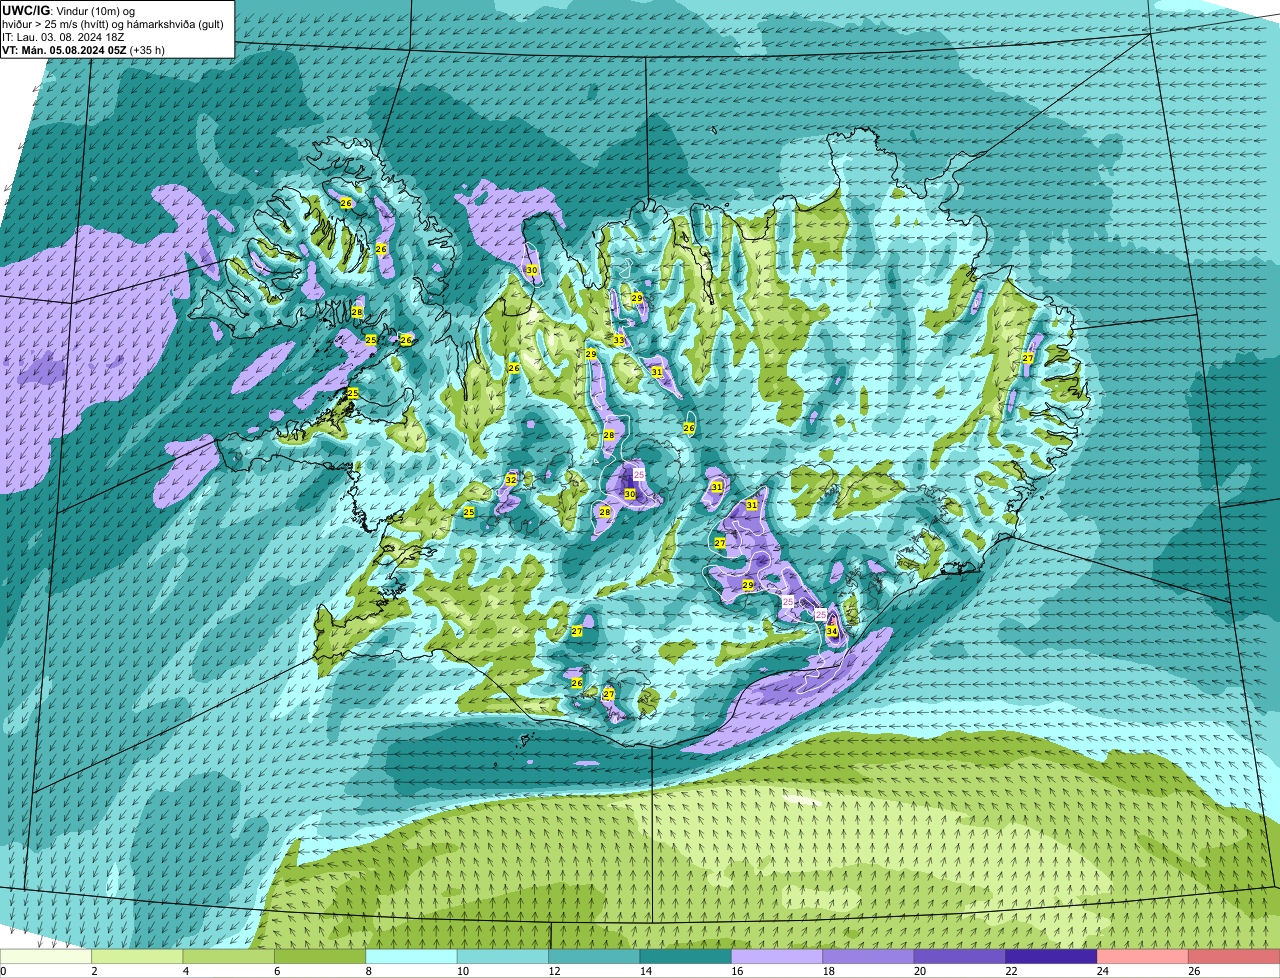Image resolution: width=1280 pixels, height=978 pixels.
Task: Click the legend scale label "12"
Action: (x=554, y=970)
